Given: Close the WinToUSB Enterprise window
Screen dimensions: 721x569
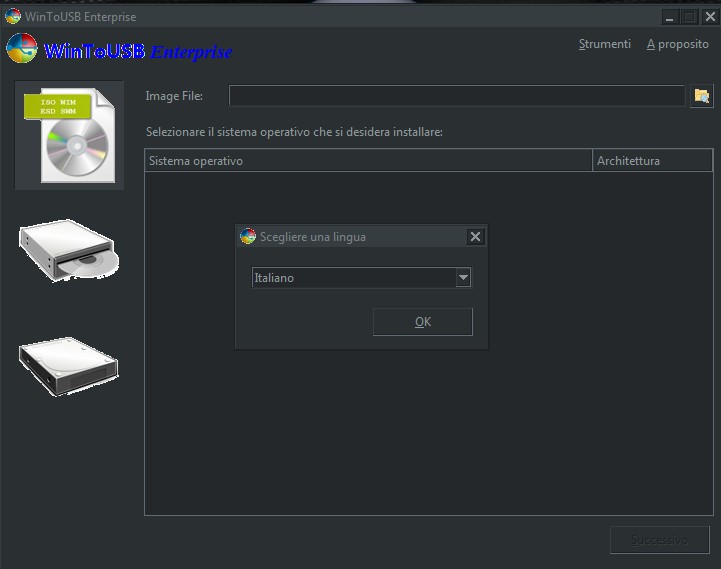Looking at the screenshot, I should (x=710, y=17).
